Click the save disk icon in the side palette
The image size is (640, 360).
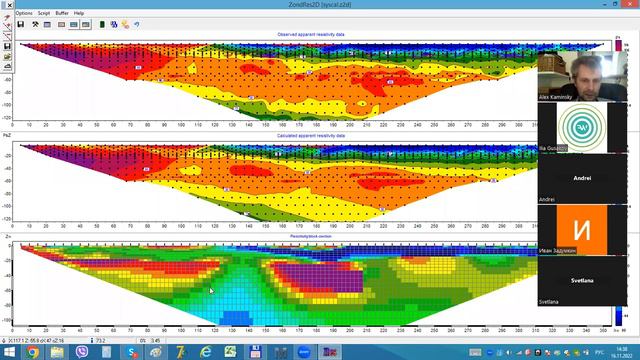(x=7, y=46)
